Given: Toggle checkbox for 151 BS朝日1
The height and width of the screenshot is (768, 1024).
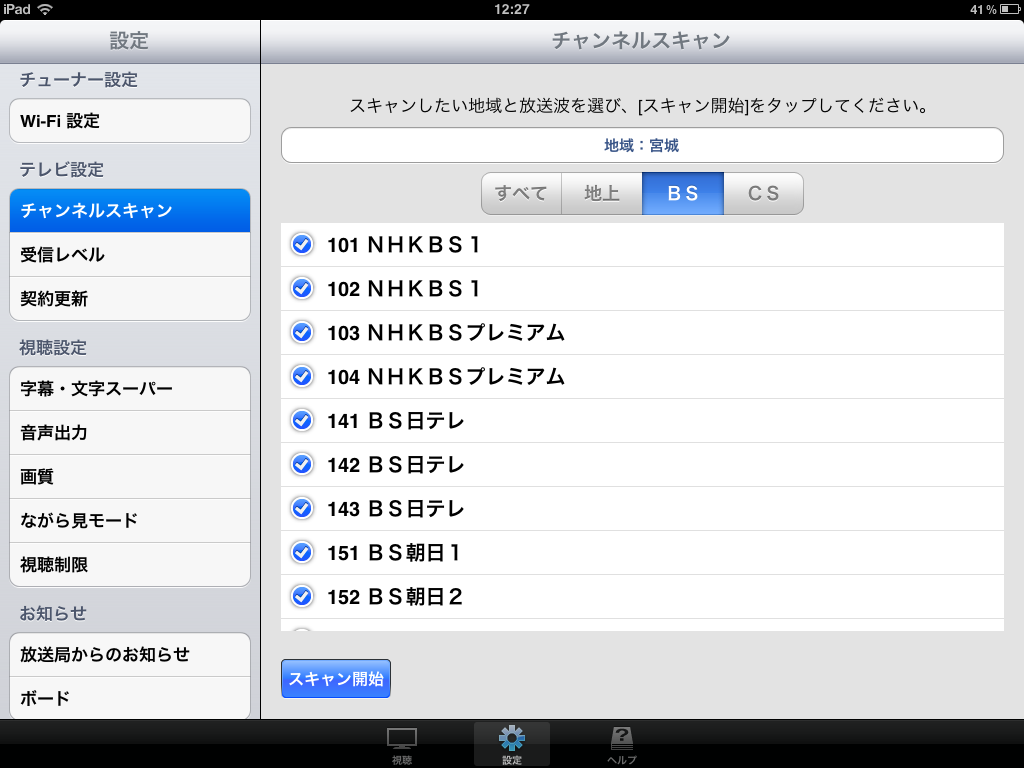Looking at the screenshot, I should pos(302,552).
